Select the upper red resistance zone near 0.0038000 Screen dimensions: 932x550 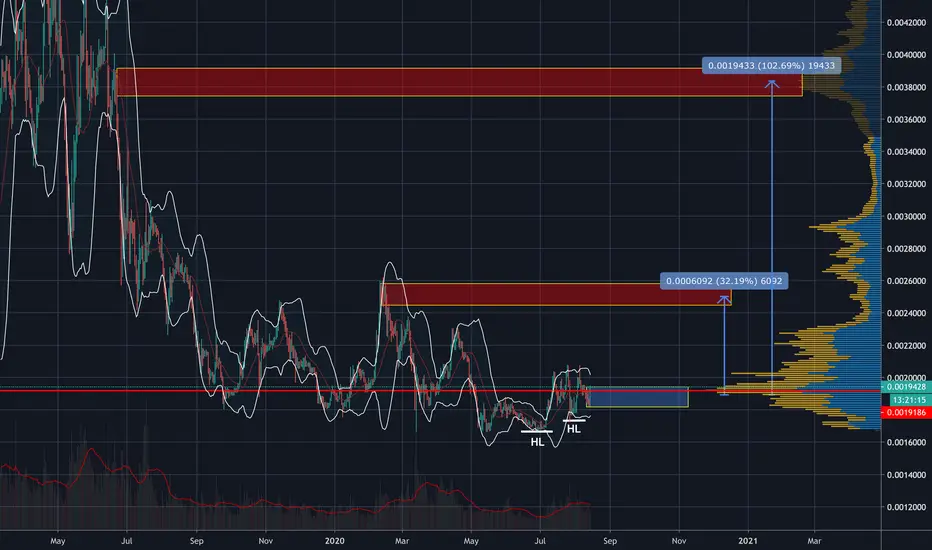pos(459,82)
